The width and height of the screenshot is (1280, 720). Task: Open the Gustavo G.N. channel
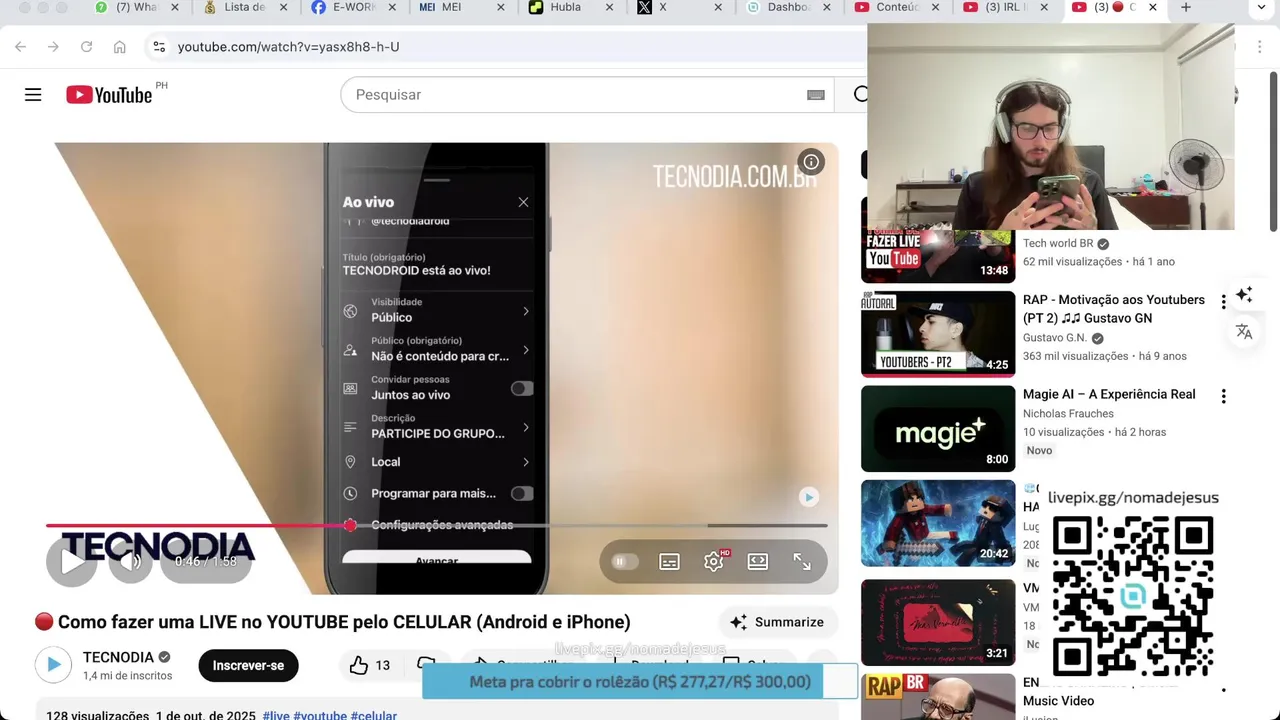click(x=1055, y=338)
